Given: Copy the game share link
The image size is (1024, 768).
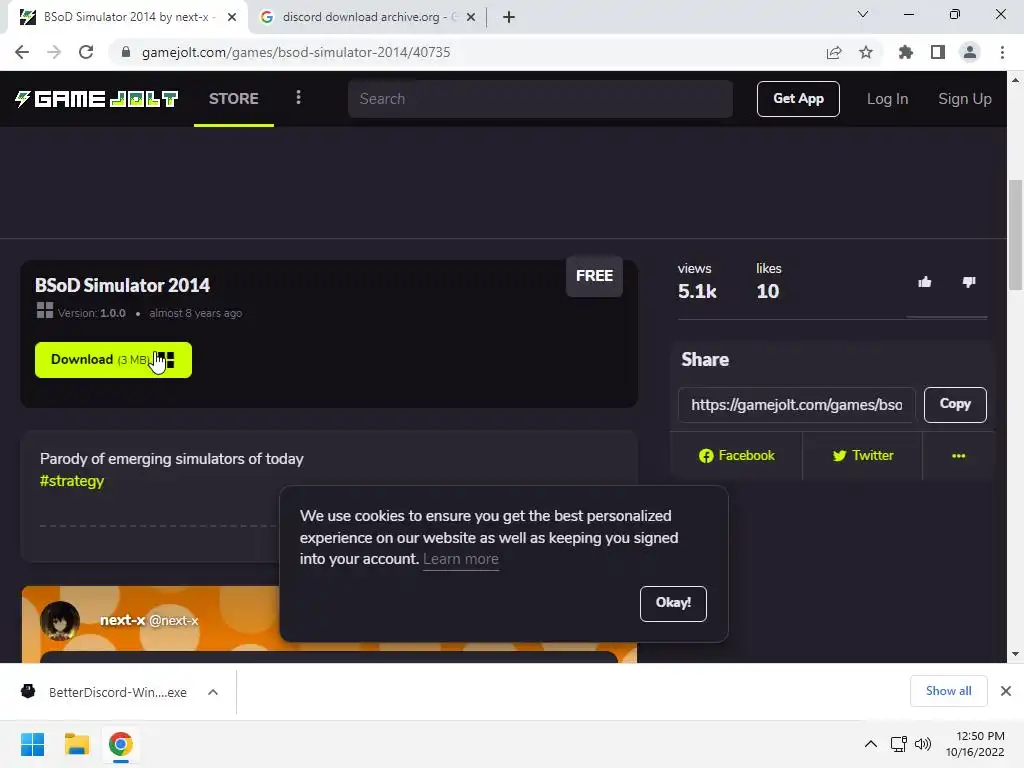Looking at the screenshot, I should 955,404.
